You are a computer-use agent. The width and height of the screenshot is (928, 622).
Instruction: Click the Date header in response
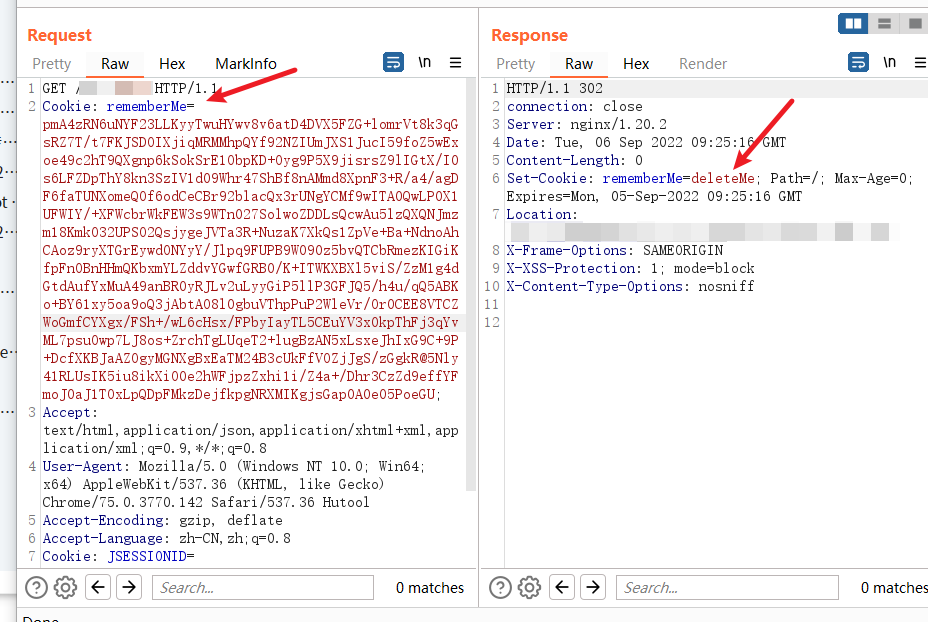646,143
